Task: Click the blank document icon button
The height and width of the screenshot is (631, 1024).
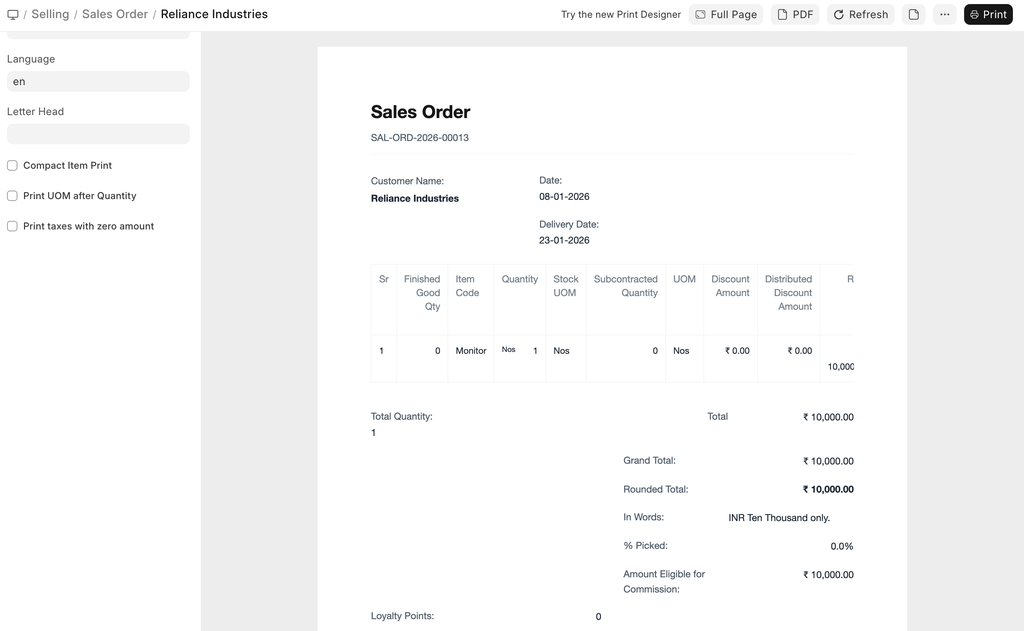Action: [x=913, y=15]
